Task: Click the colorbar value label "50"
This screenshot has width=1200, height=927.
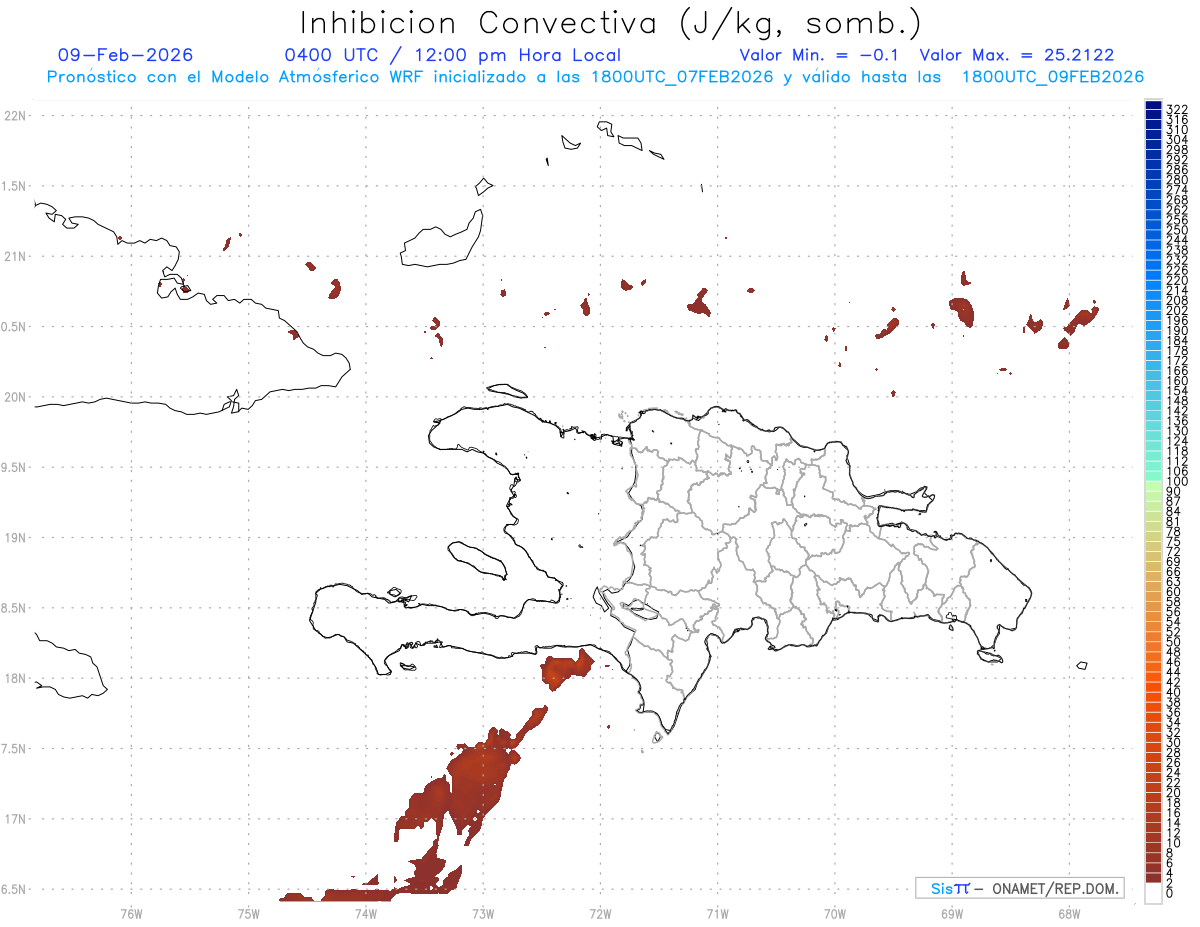Action: pos(1173,642)
